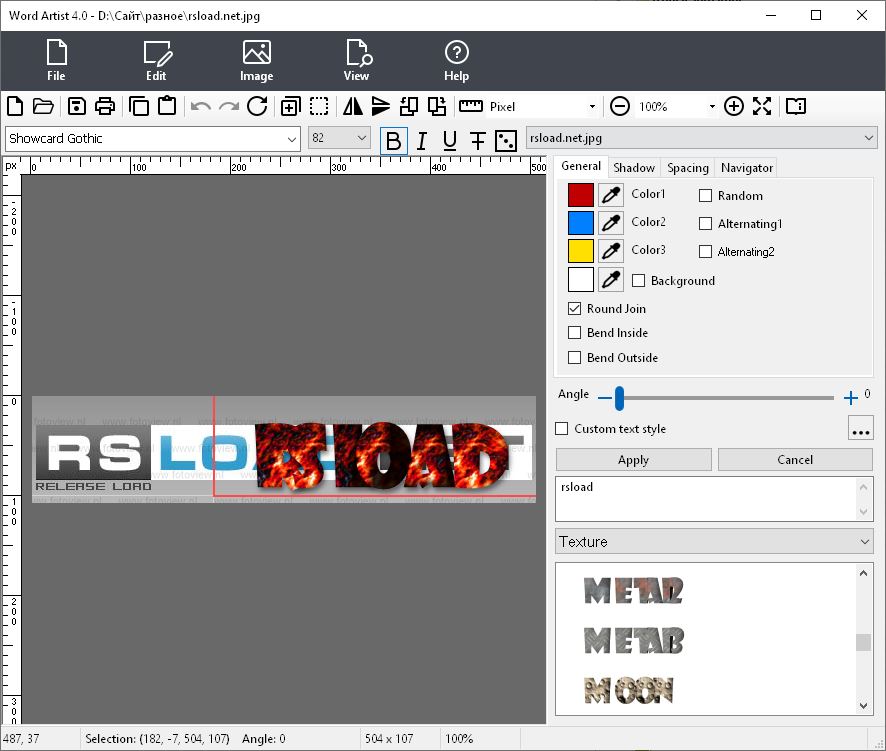The width and height of the screenshot is (886, 751).
Task: Decrease the angle with the minus button
Action: (x=605, y=398)
